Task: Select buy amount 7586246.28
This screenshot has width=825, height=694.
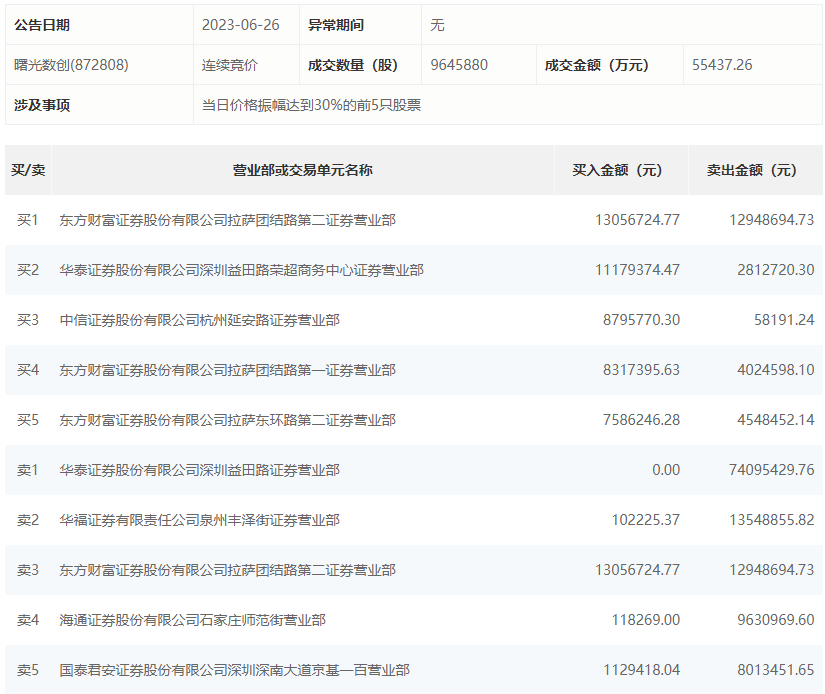Action: pyautogui.click(x=641, y=419)
